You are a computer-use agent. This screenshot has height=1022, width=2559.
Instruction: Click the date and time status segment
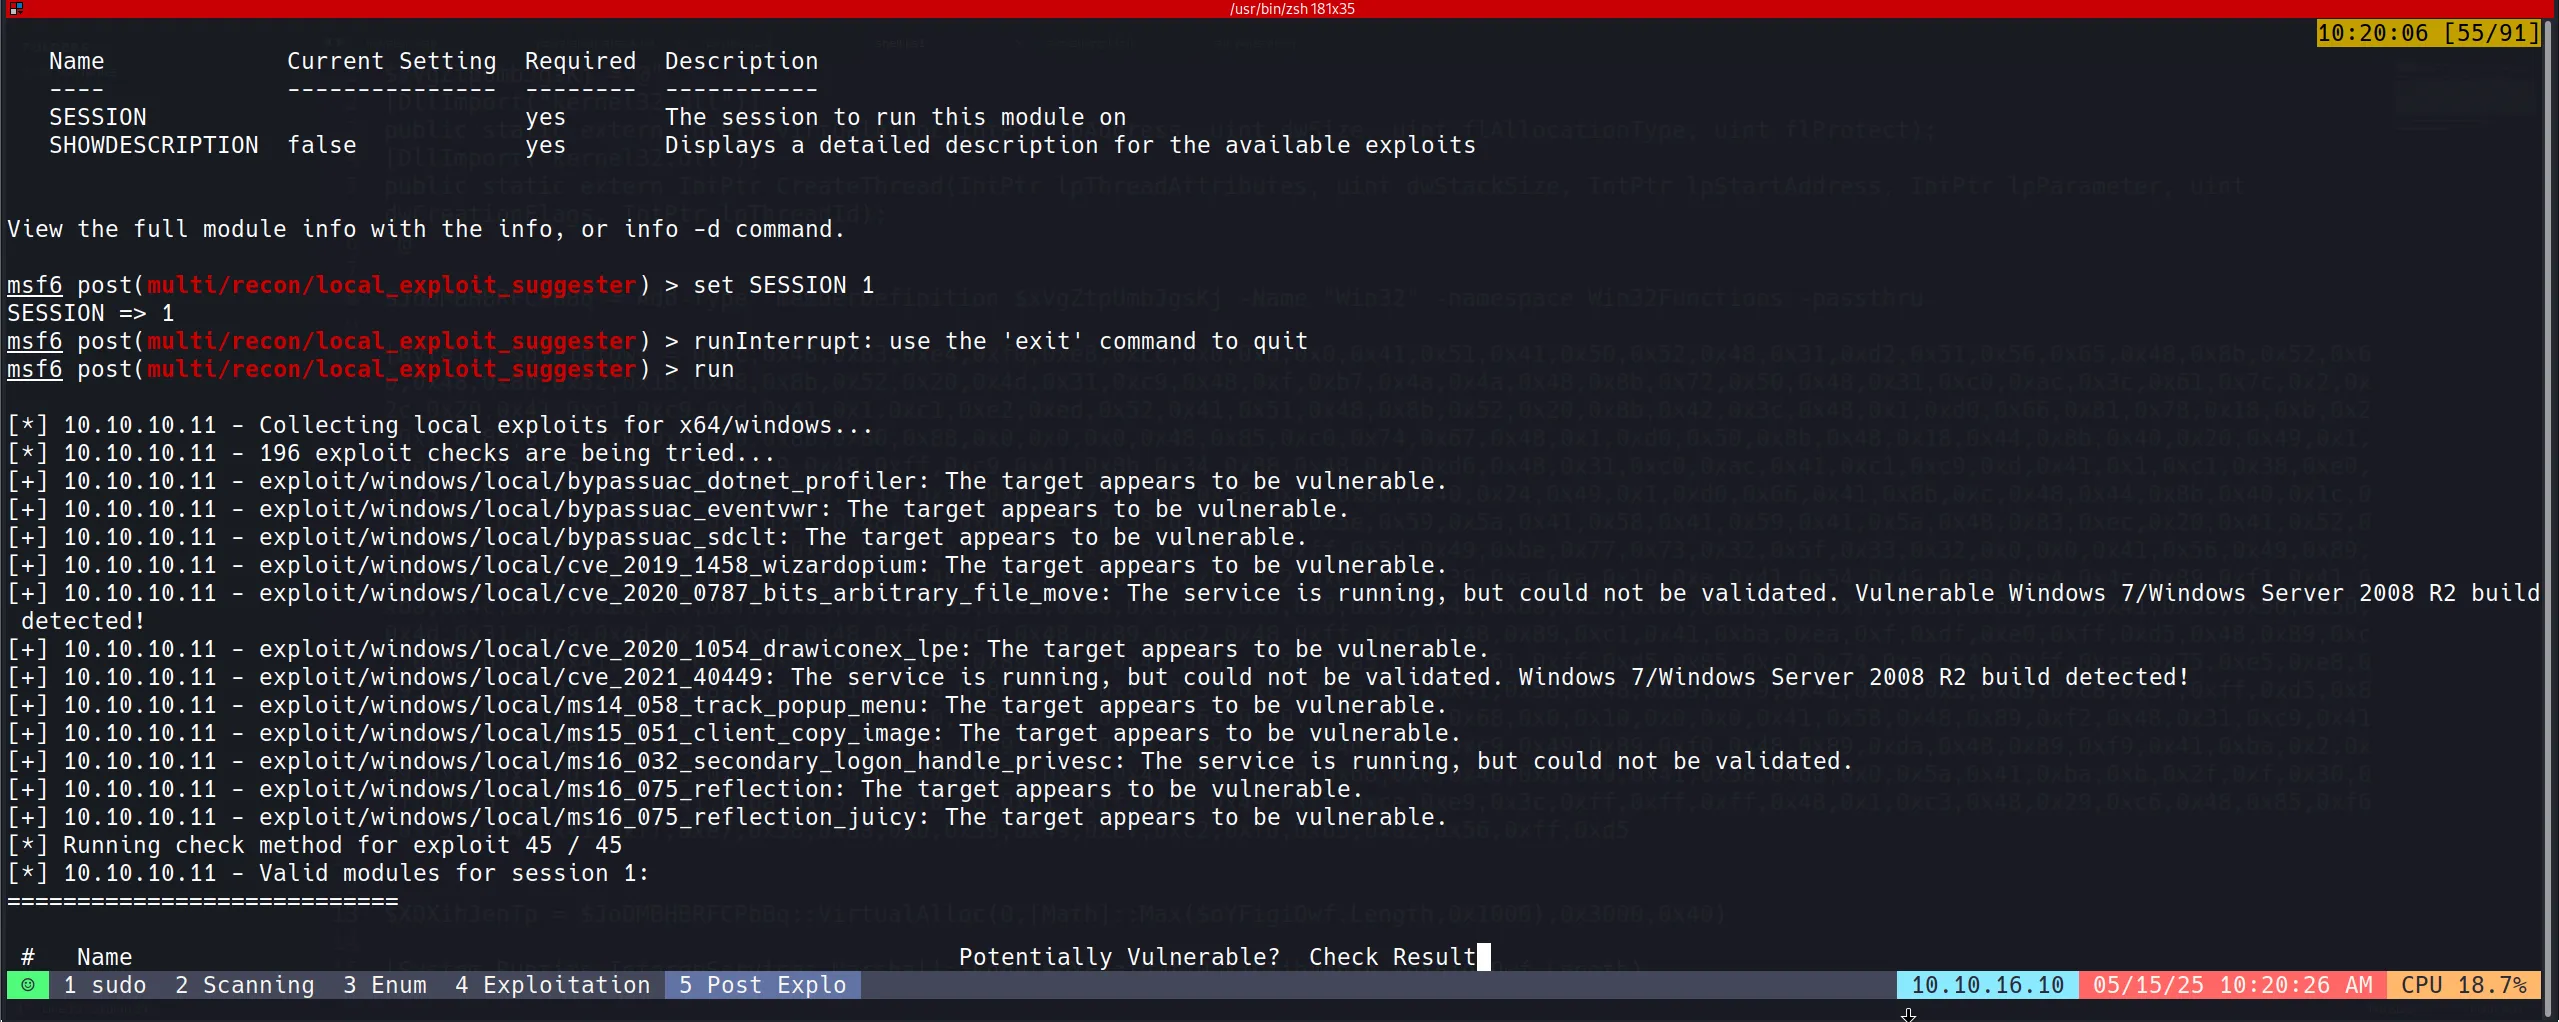[2232, 985]
